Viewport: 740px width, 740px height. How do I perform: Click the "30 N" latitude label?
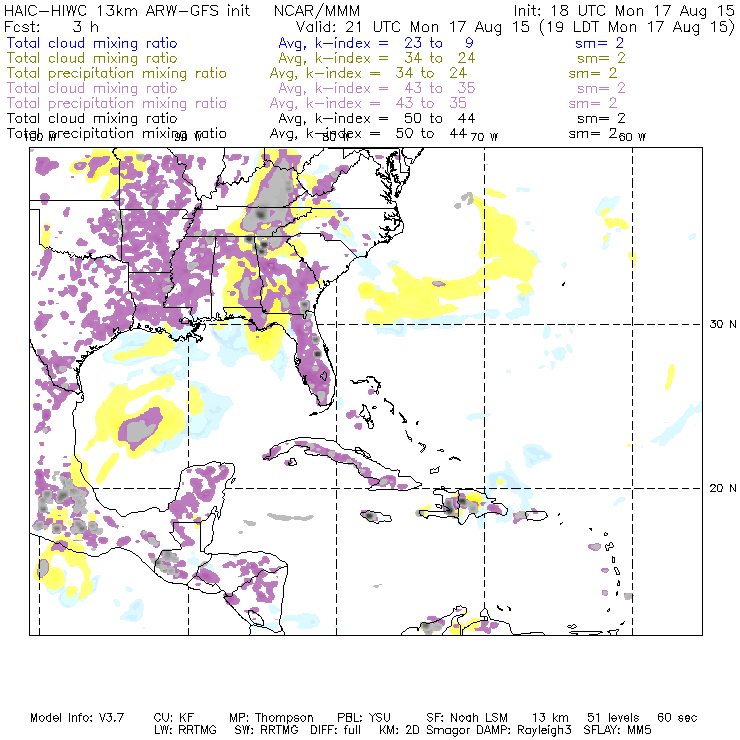coord(723,324)
